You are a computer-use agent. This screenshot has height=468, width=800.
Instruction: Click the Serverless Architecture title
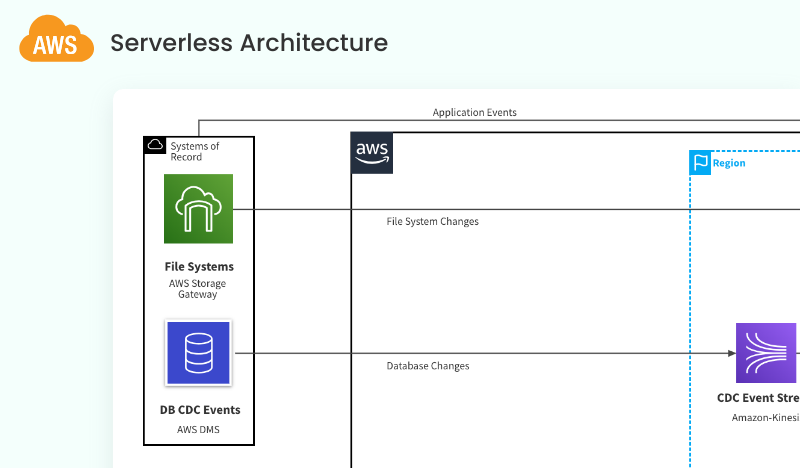[248, 43]
